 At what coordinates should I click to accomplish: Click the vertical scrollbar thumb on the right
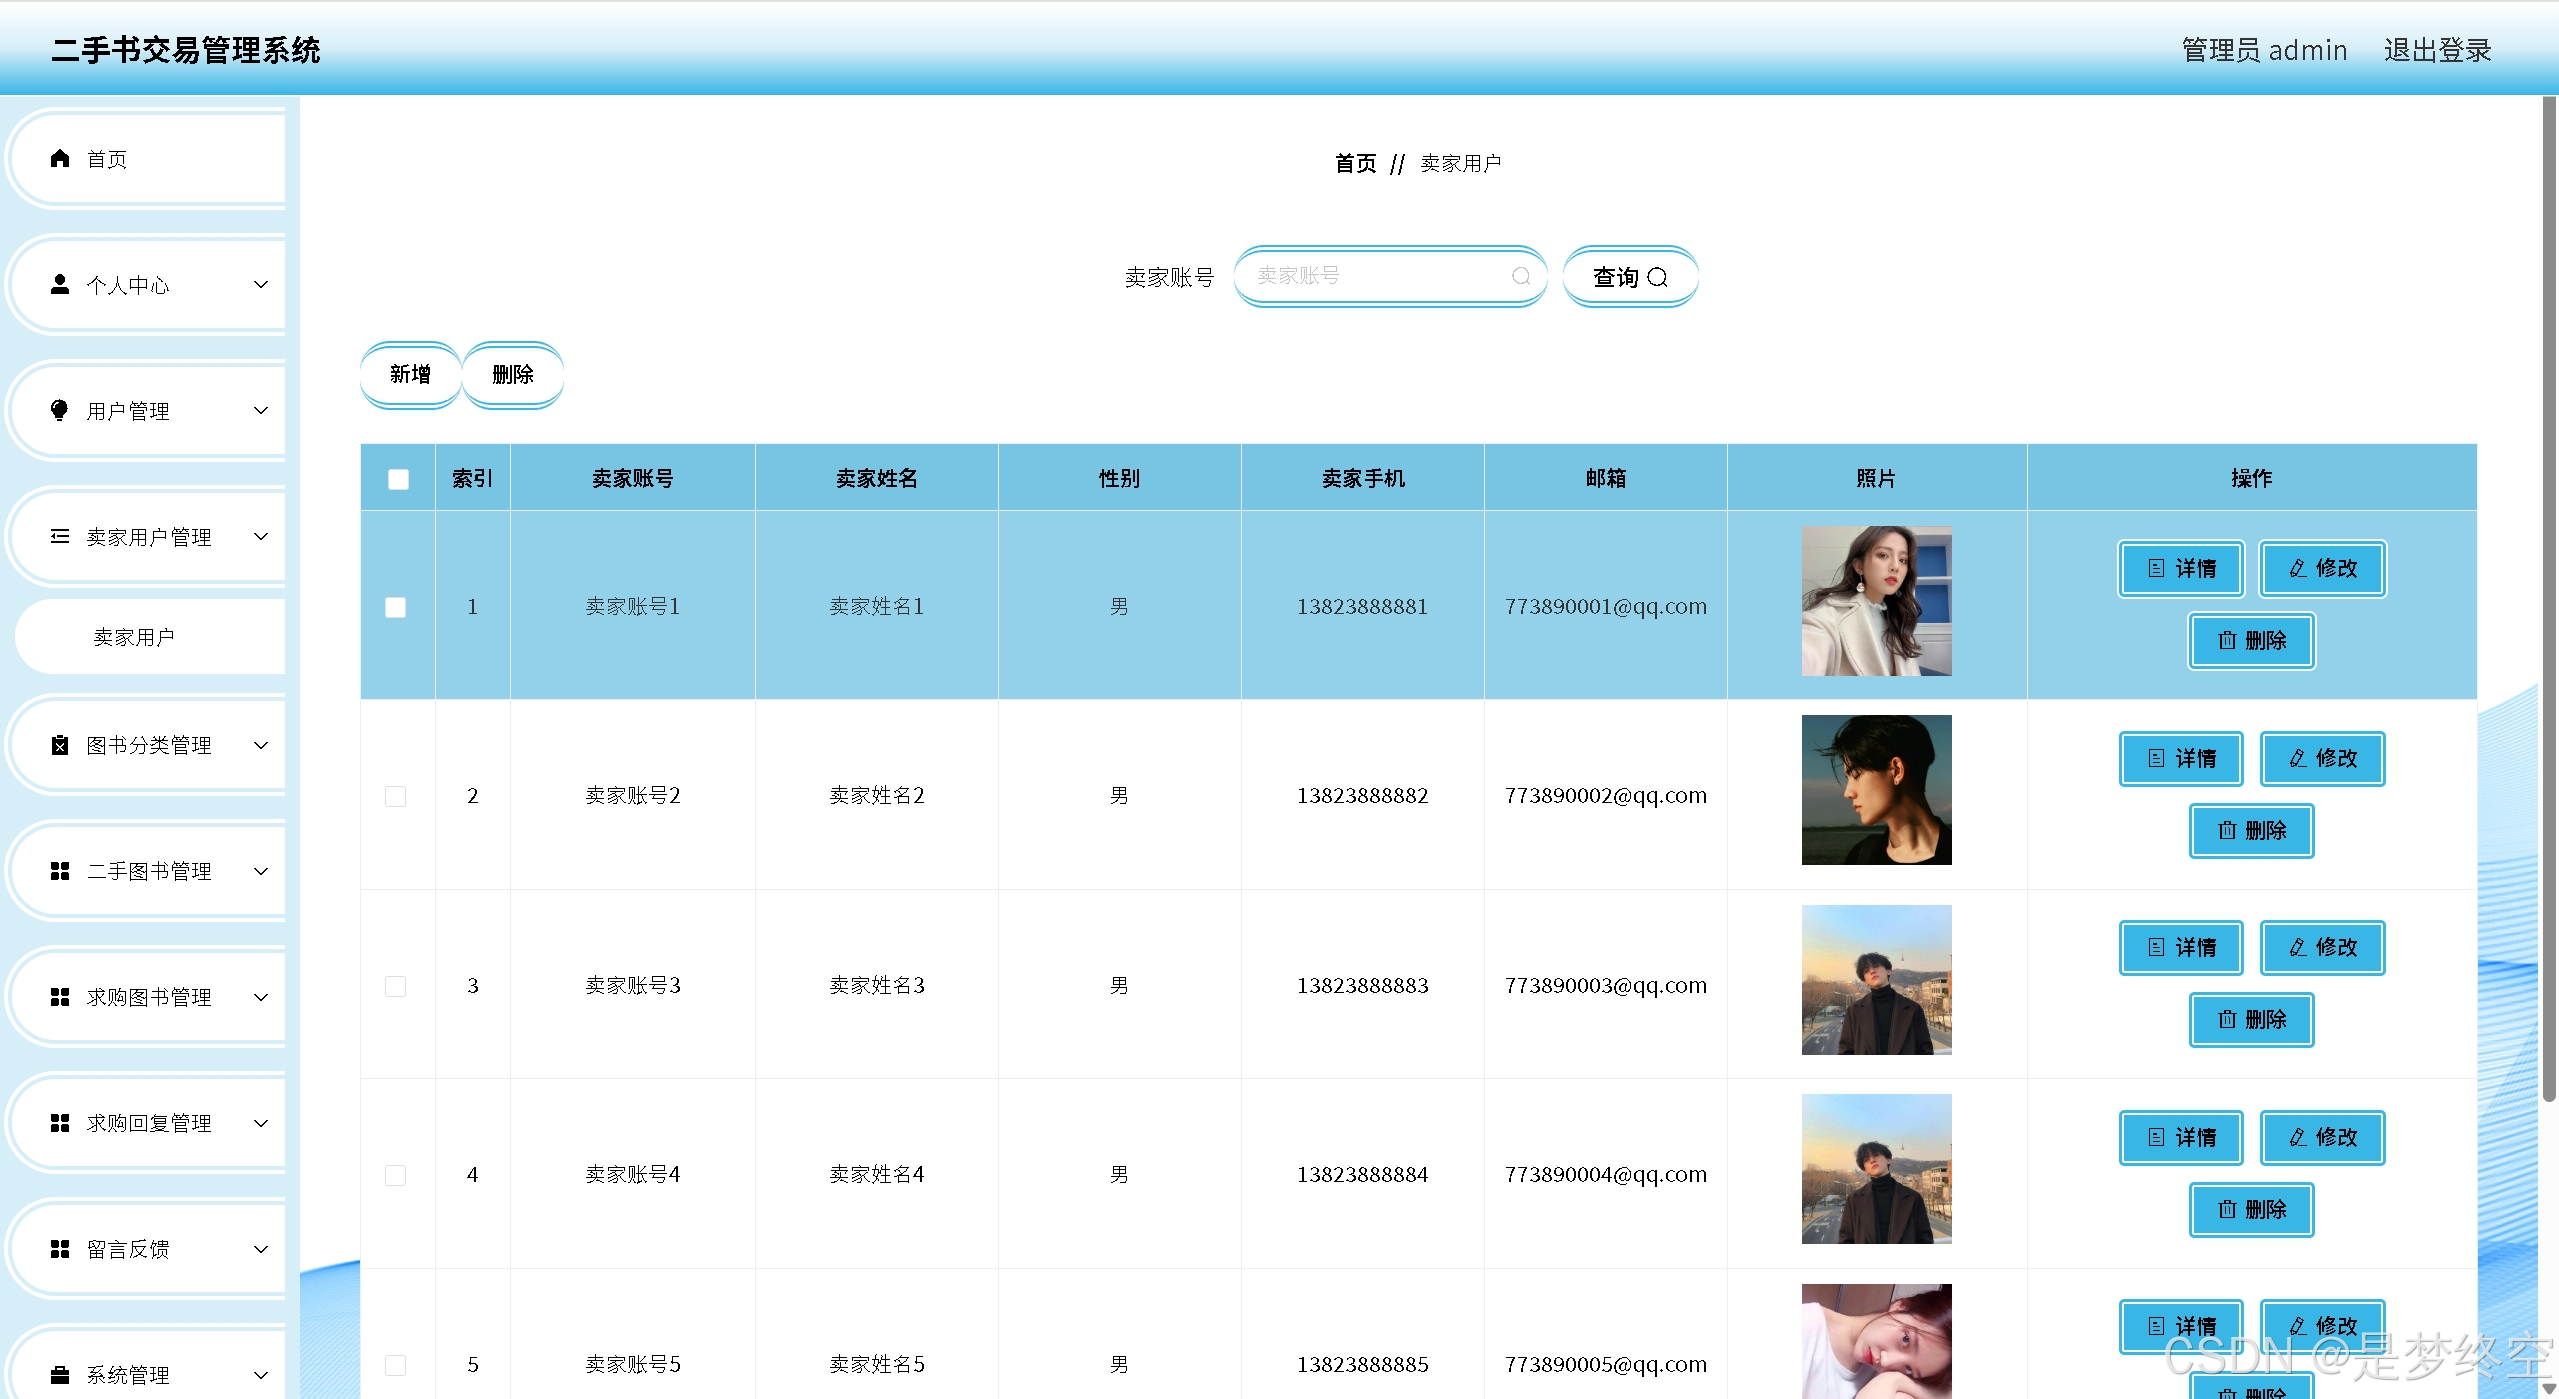point(2549,598)
